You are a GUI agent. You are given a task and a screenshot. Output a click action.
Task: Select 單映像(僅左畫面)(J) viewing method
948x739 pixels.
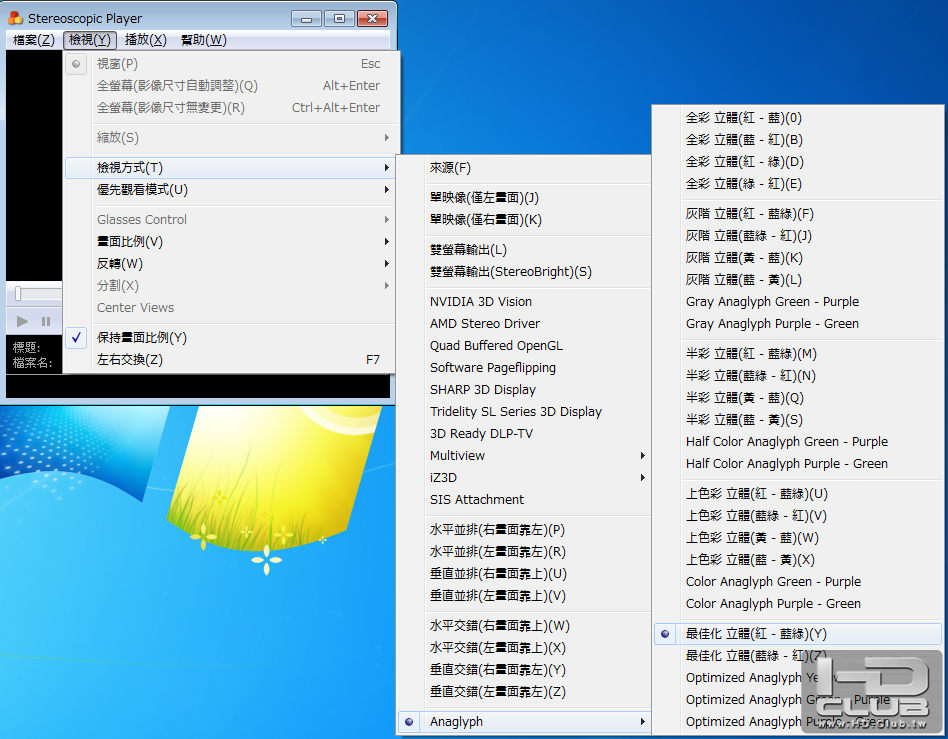(524, 198)
